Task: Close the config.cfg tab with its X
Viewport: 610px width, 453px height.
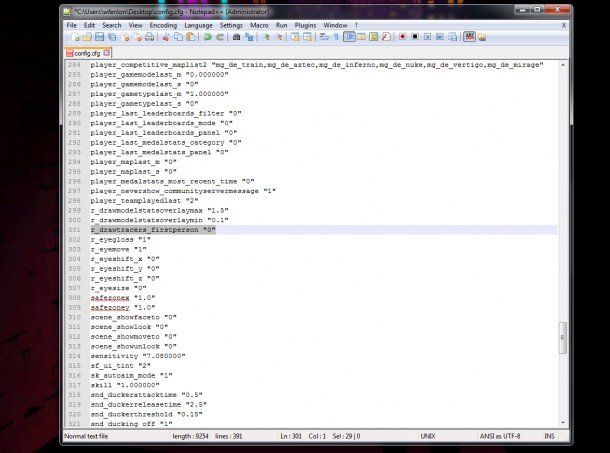Action: [107, 53]
